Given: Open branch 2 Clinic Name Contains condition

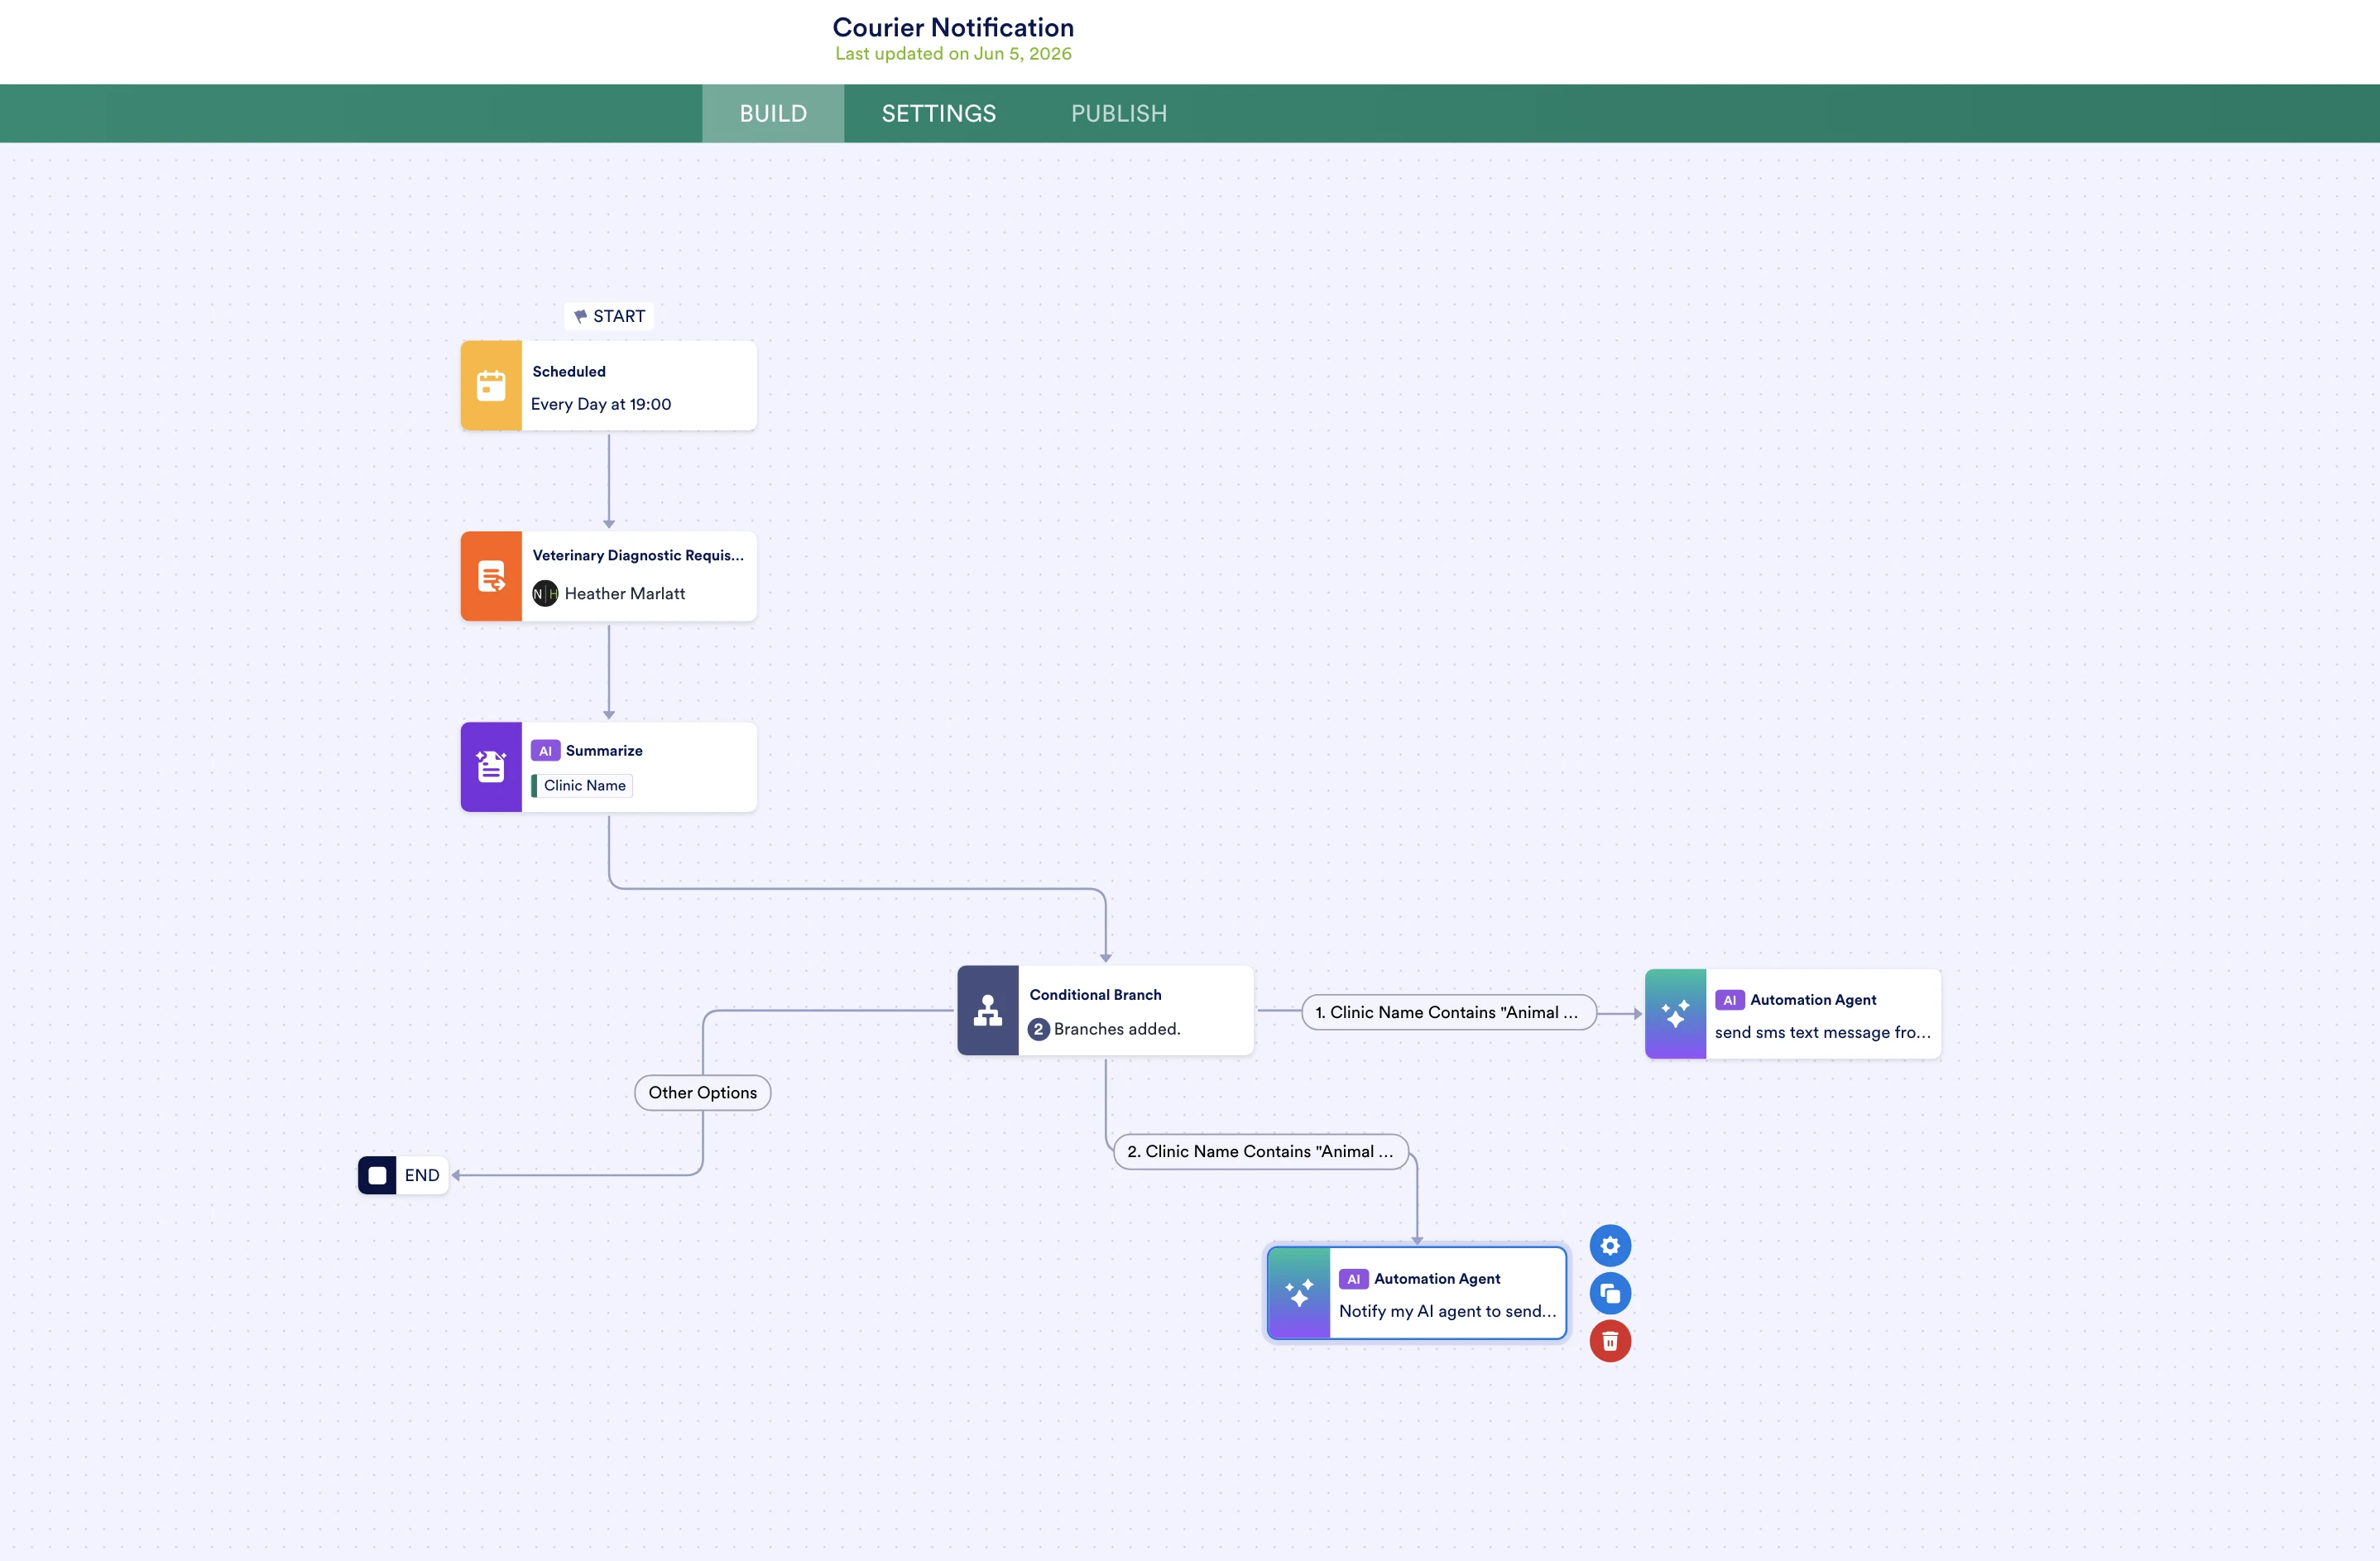Looking at the screenshot, I should (1261, 1152).
